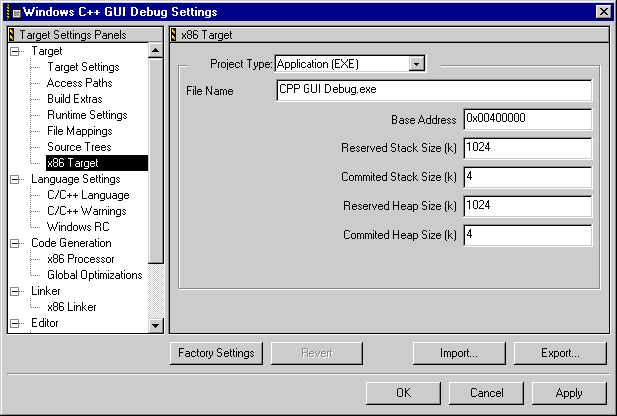This screenshot has height=416, width=617.
Task: Select the Windows RC panel
Action: coord(78,227)
